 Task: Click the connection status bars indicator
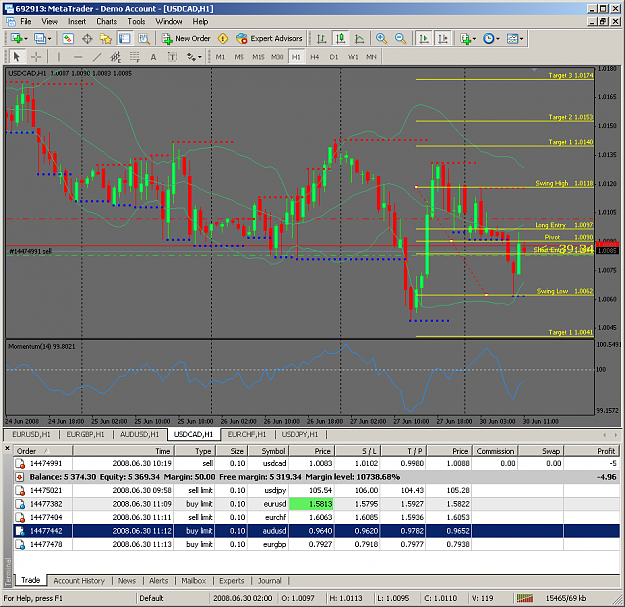coord(525,598)
